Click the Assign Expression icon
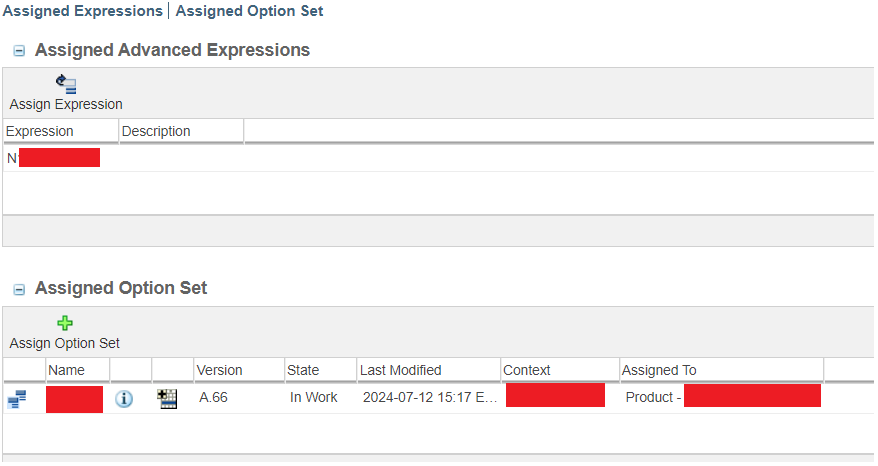 click(x=66, y=85)
